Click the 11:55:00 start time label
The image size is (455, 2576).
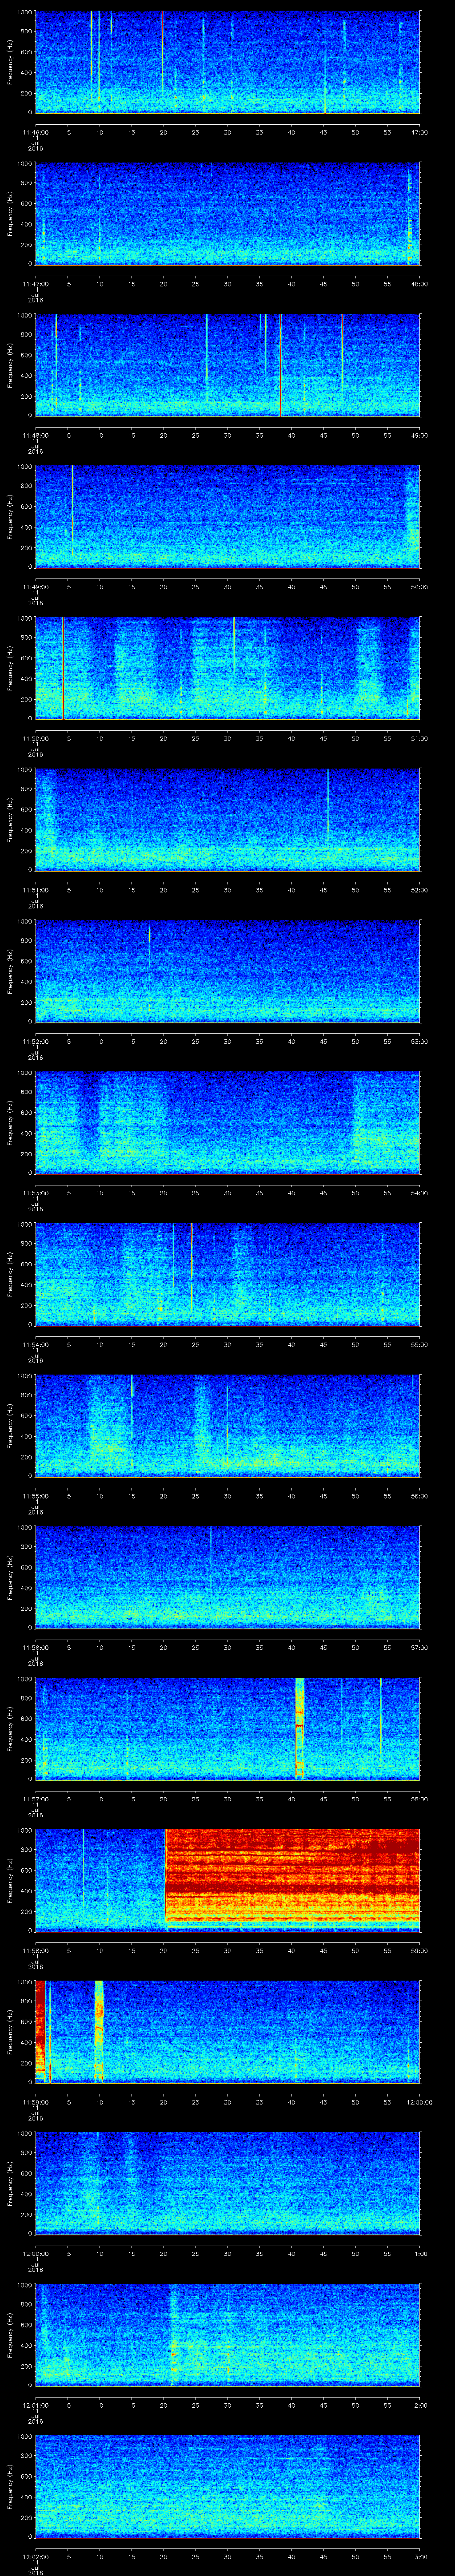(x=36, y=1496)
